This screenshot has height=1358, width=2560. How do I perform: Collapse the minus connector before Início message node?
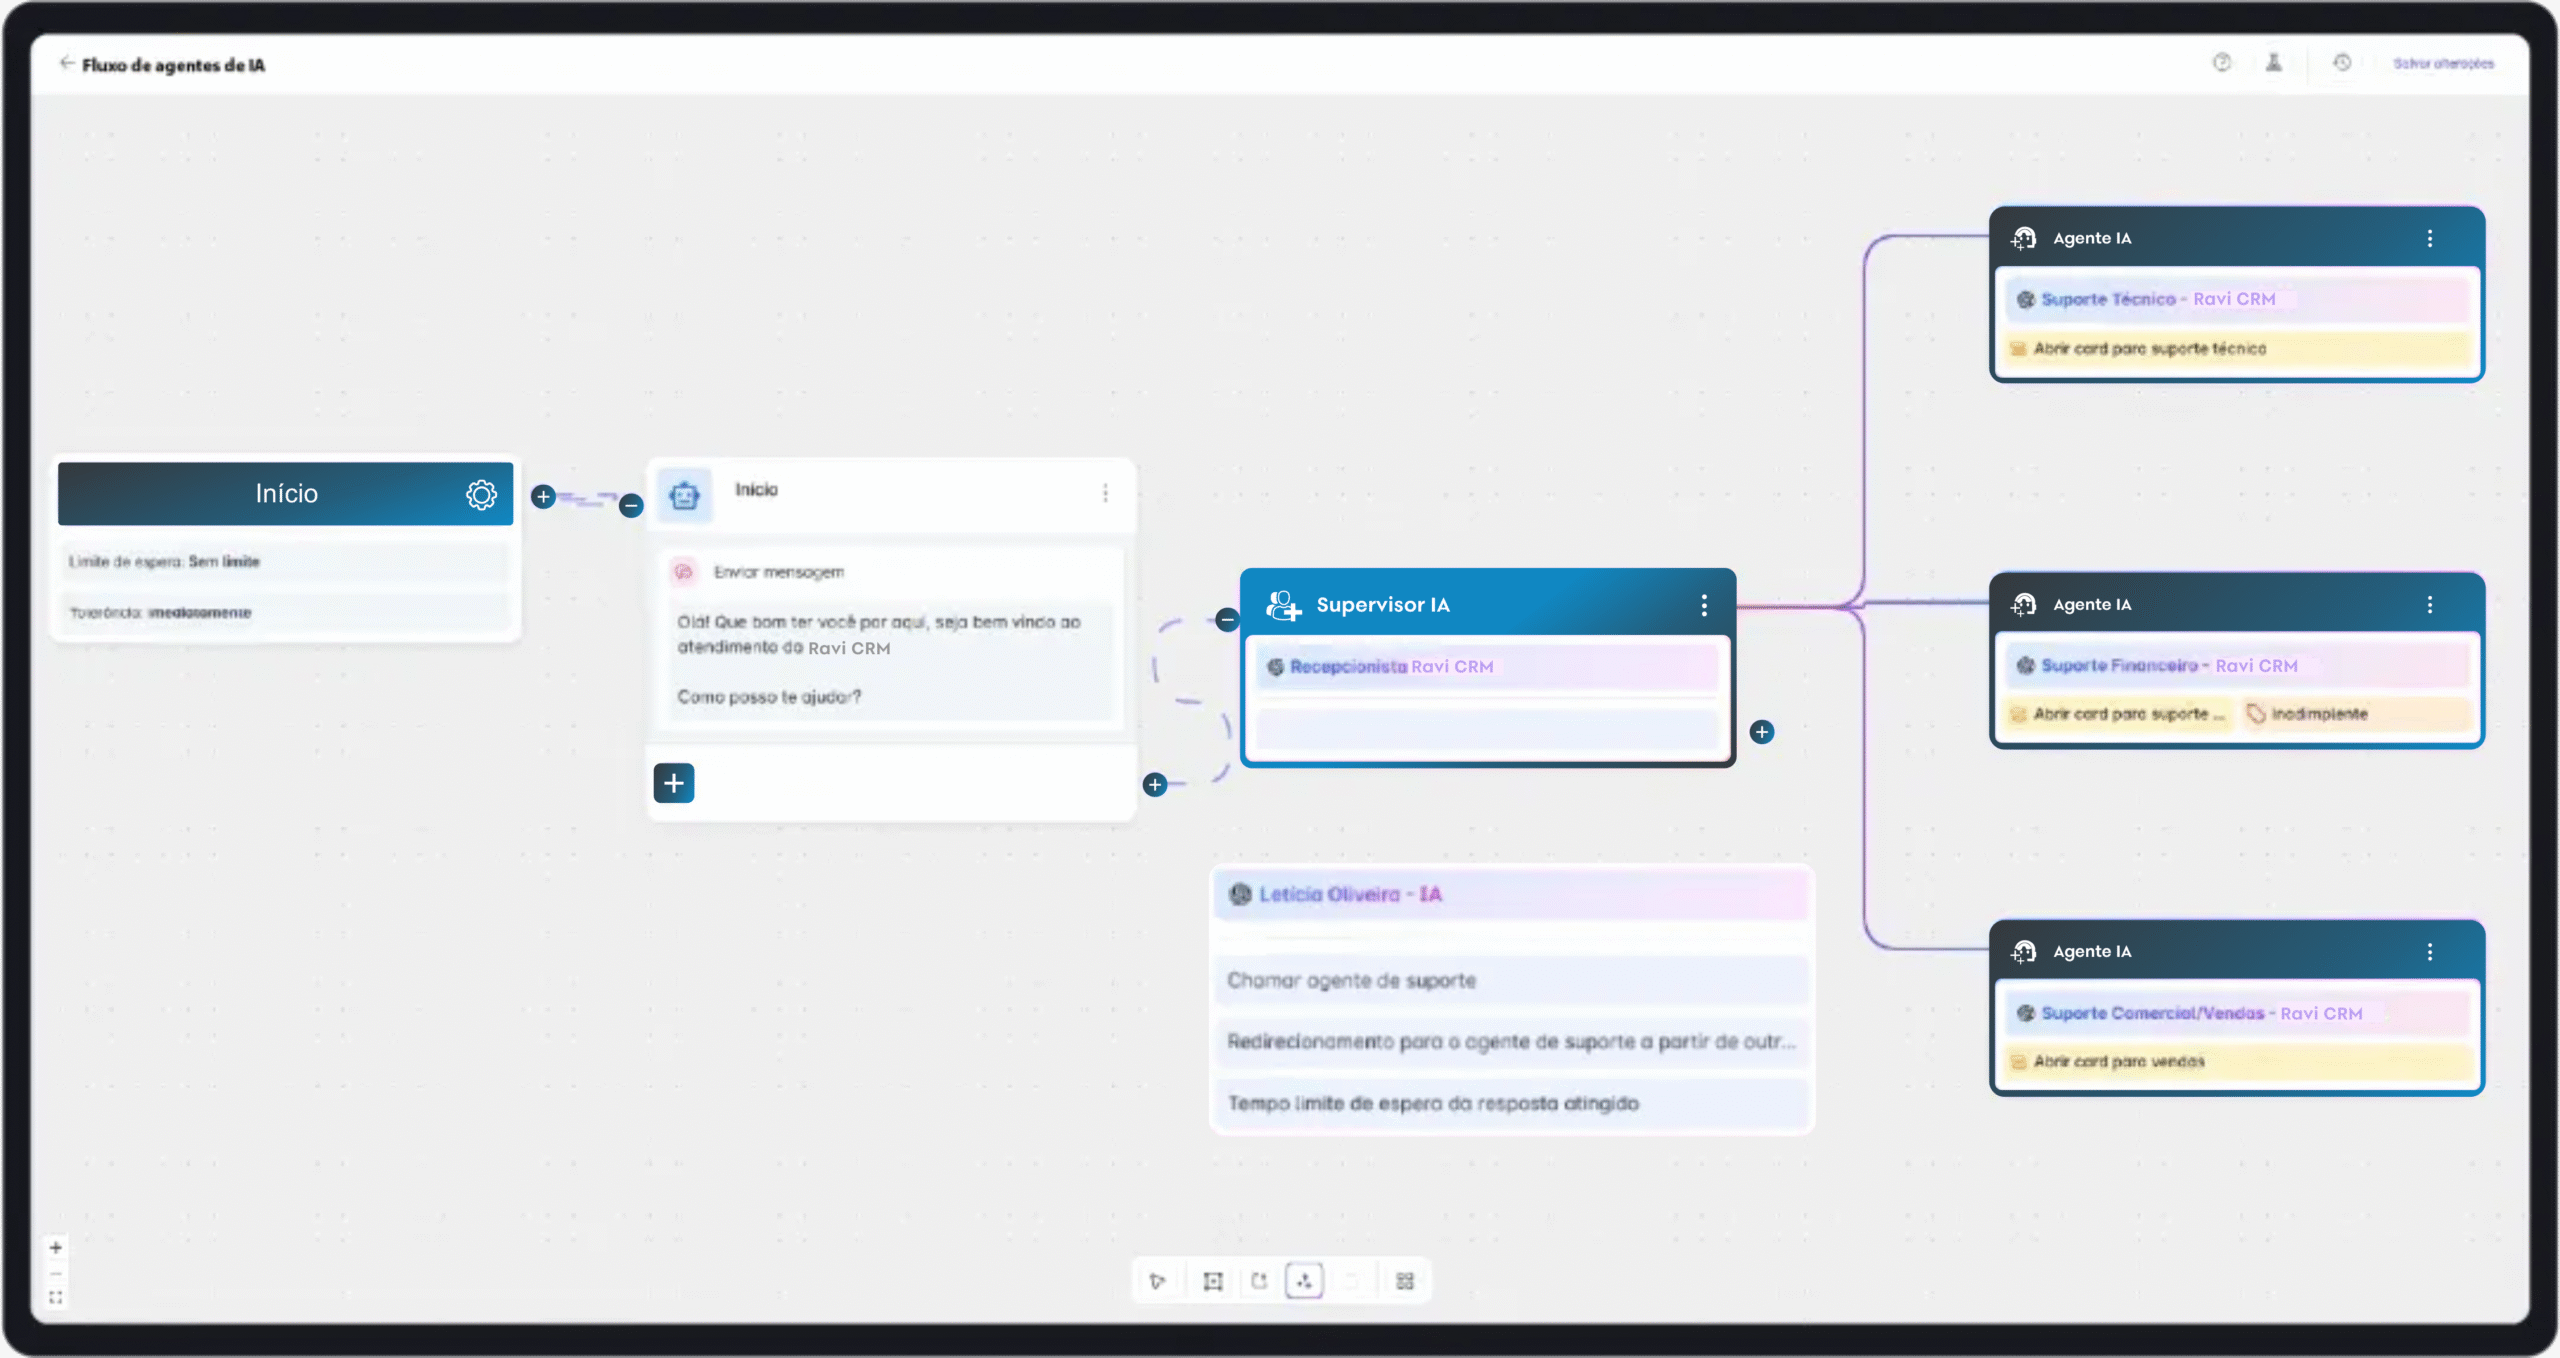630,506
